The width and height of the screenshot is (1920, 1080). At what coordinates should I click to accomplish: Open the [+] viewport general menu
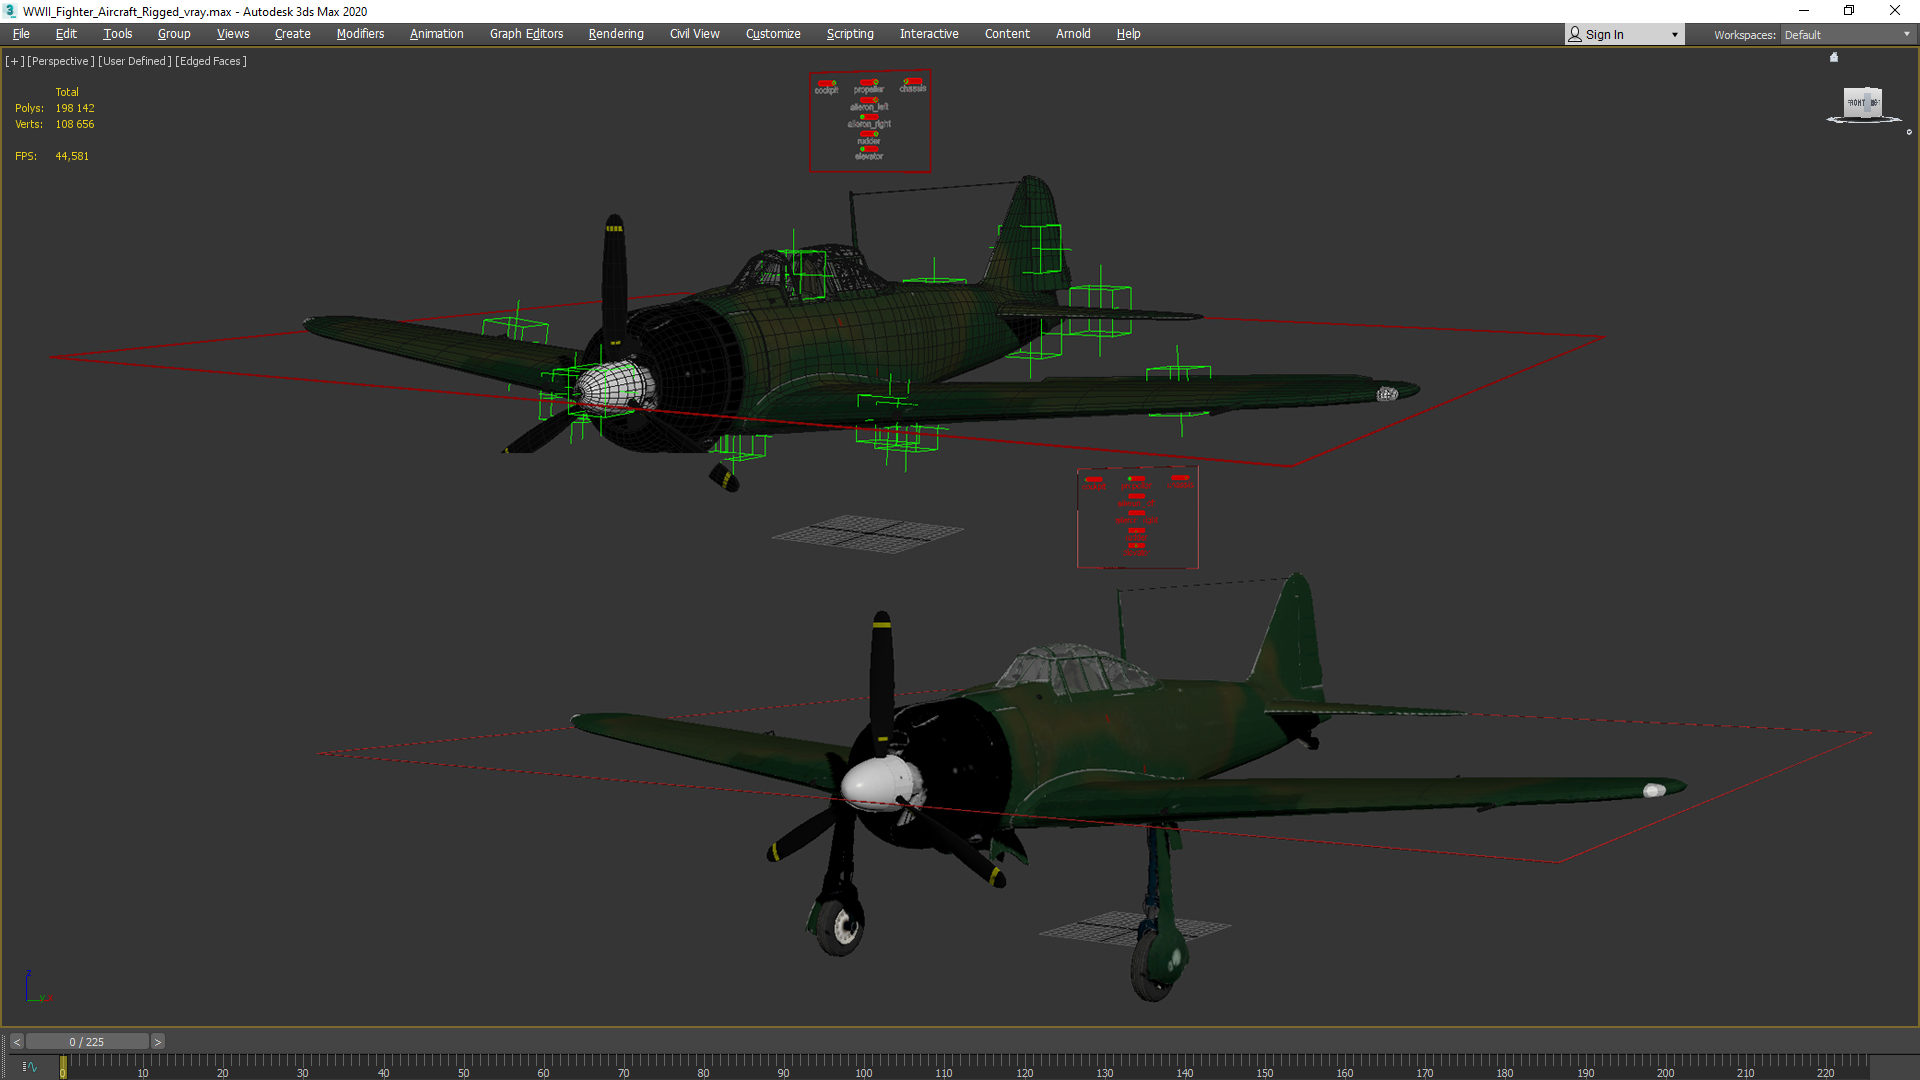coord(14,61)
